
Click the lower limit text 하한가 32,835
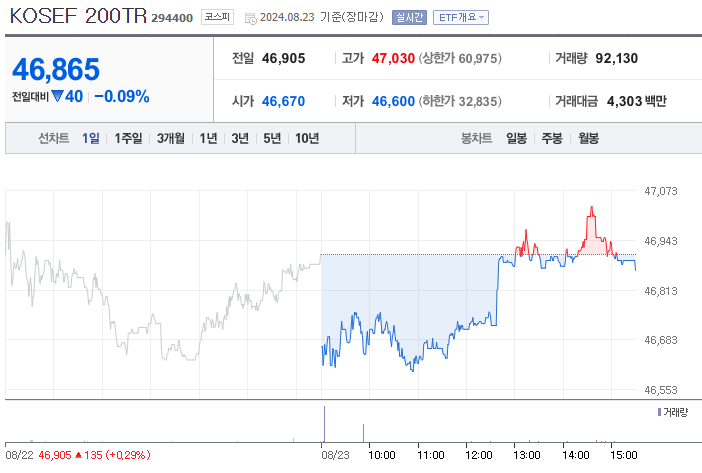tap(460, 101)
